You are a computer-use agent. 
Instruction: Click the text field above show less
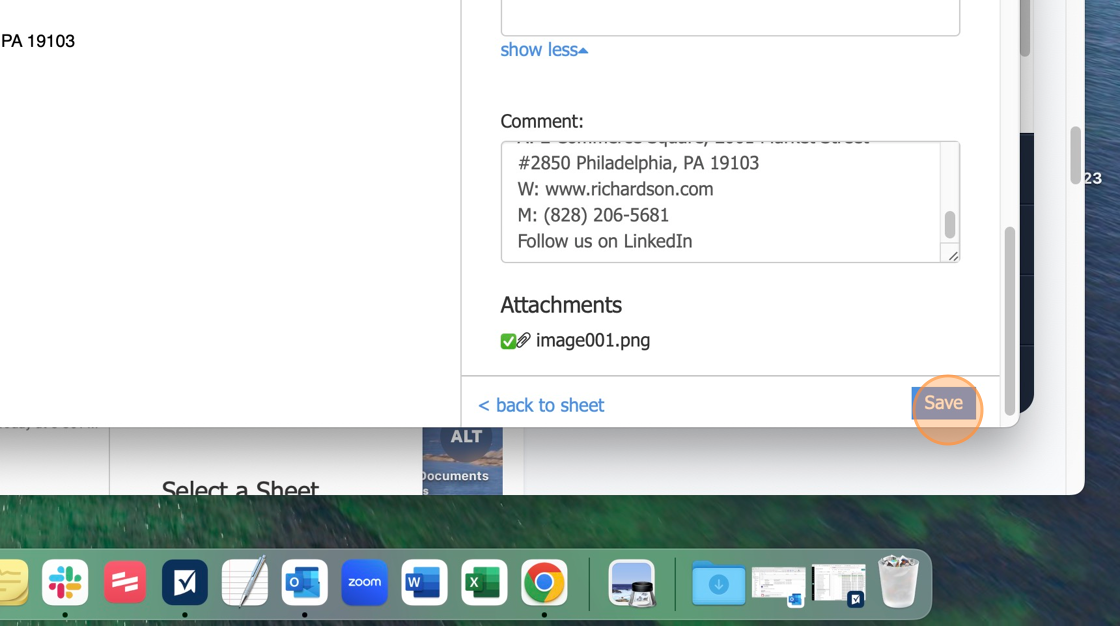point(730,17)
